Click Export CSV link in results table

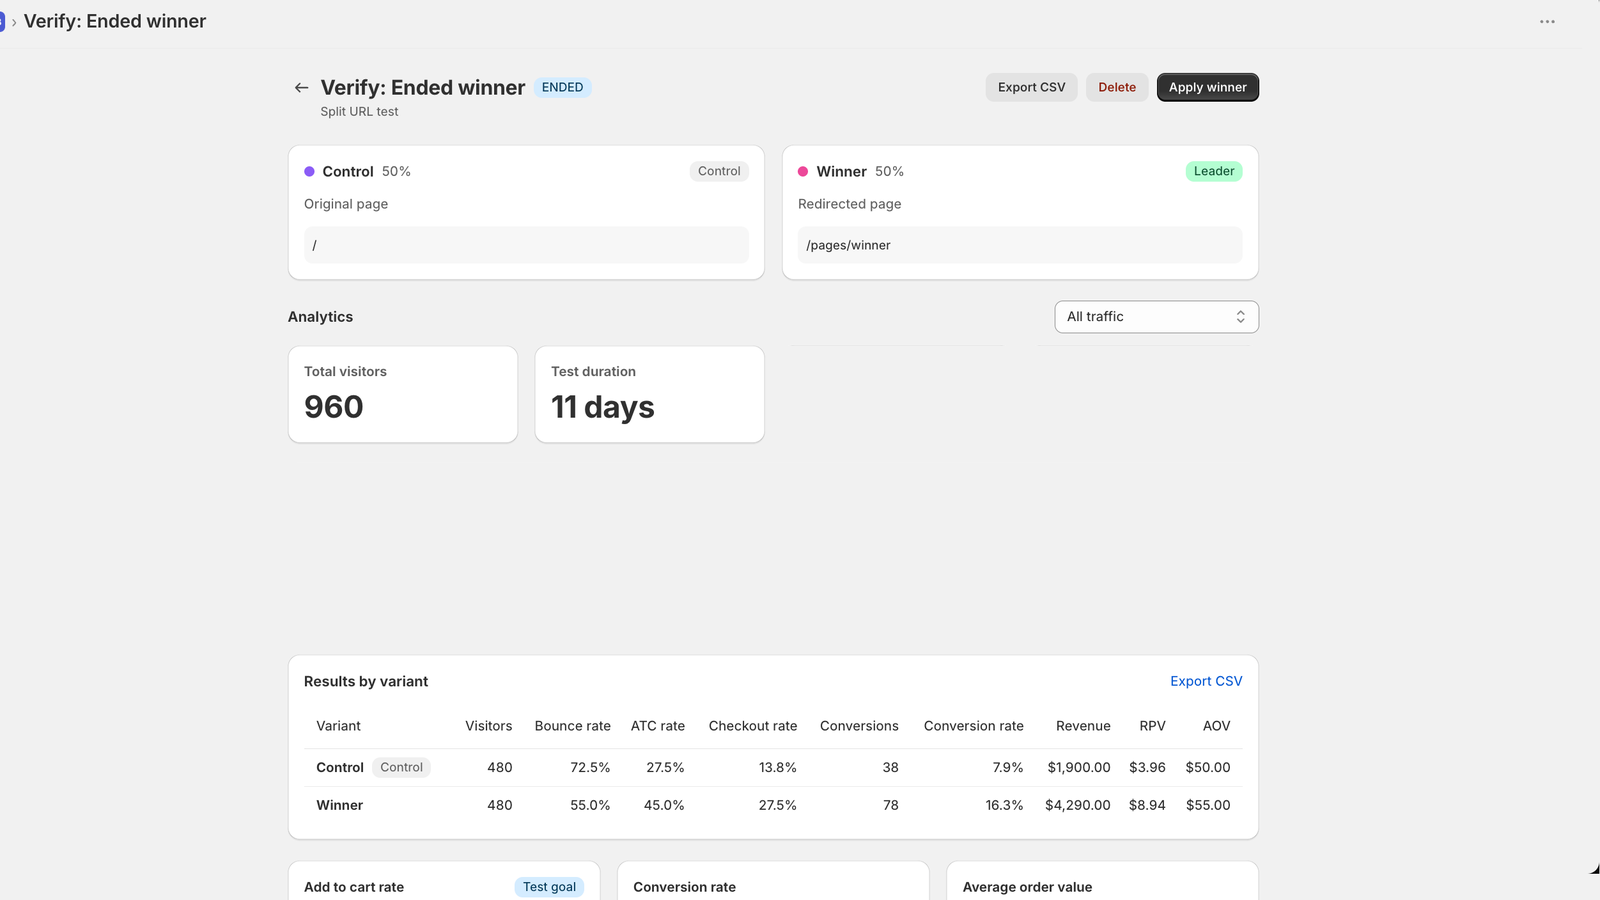[1206, 681]
